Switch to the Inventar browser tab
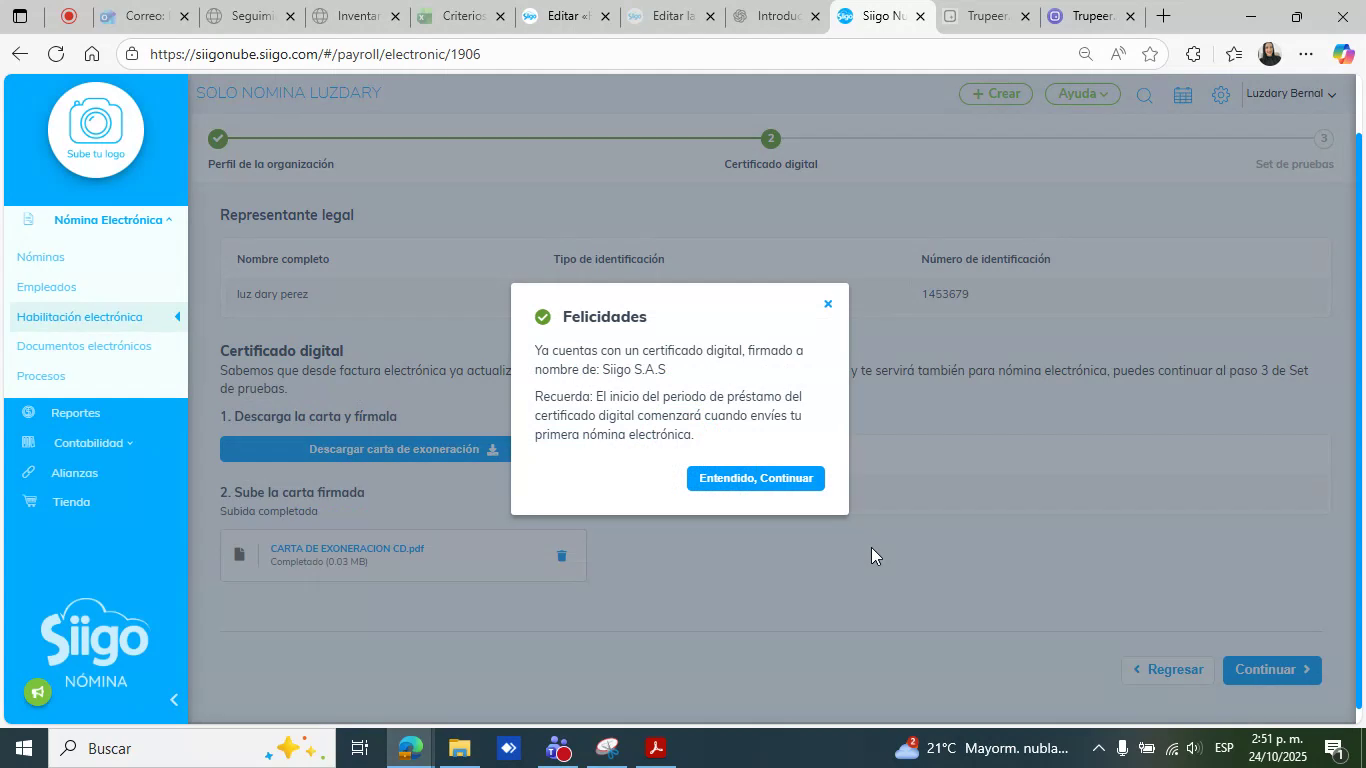 (356, 16)
